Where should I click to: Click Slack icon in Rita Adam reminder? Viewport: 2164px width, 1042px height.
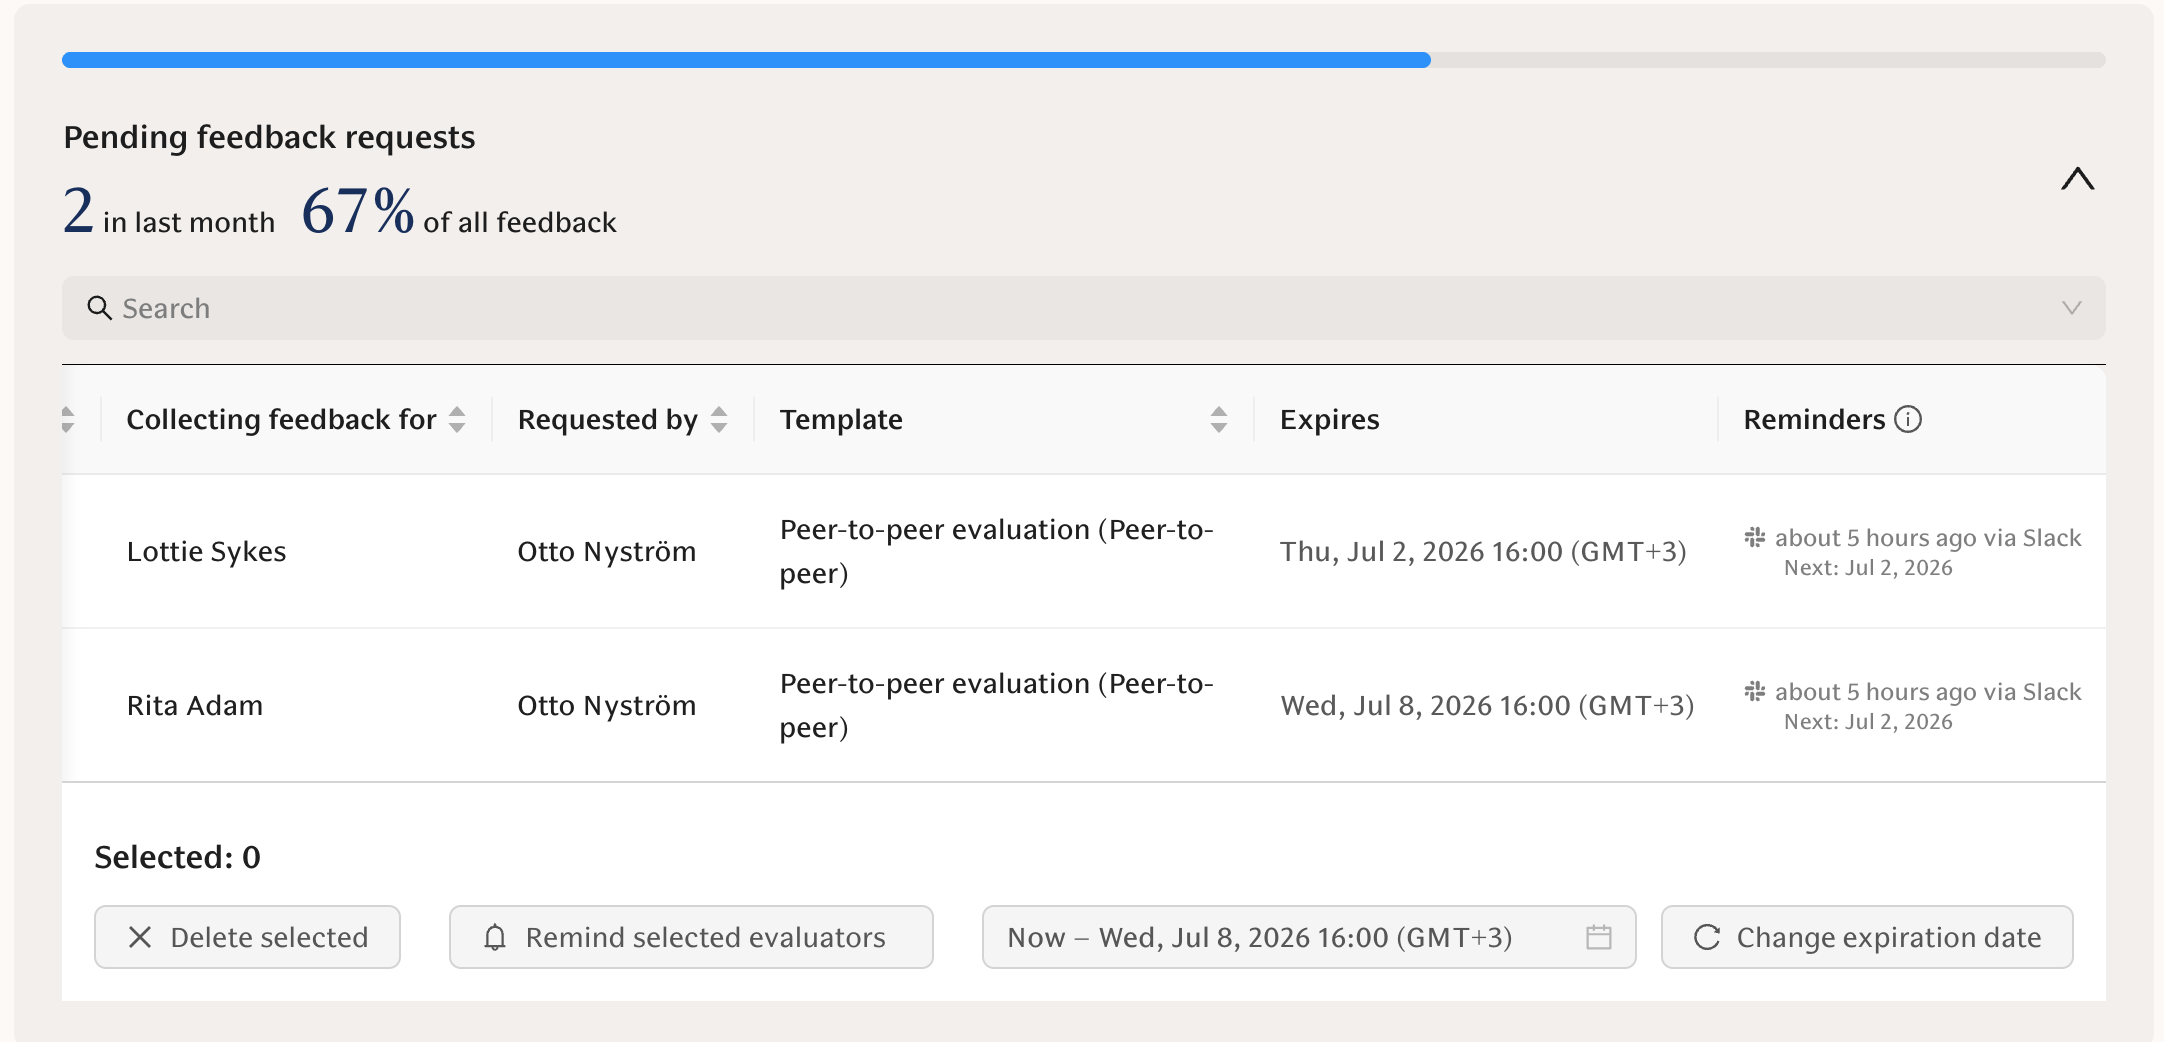point(1755,691)
